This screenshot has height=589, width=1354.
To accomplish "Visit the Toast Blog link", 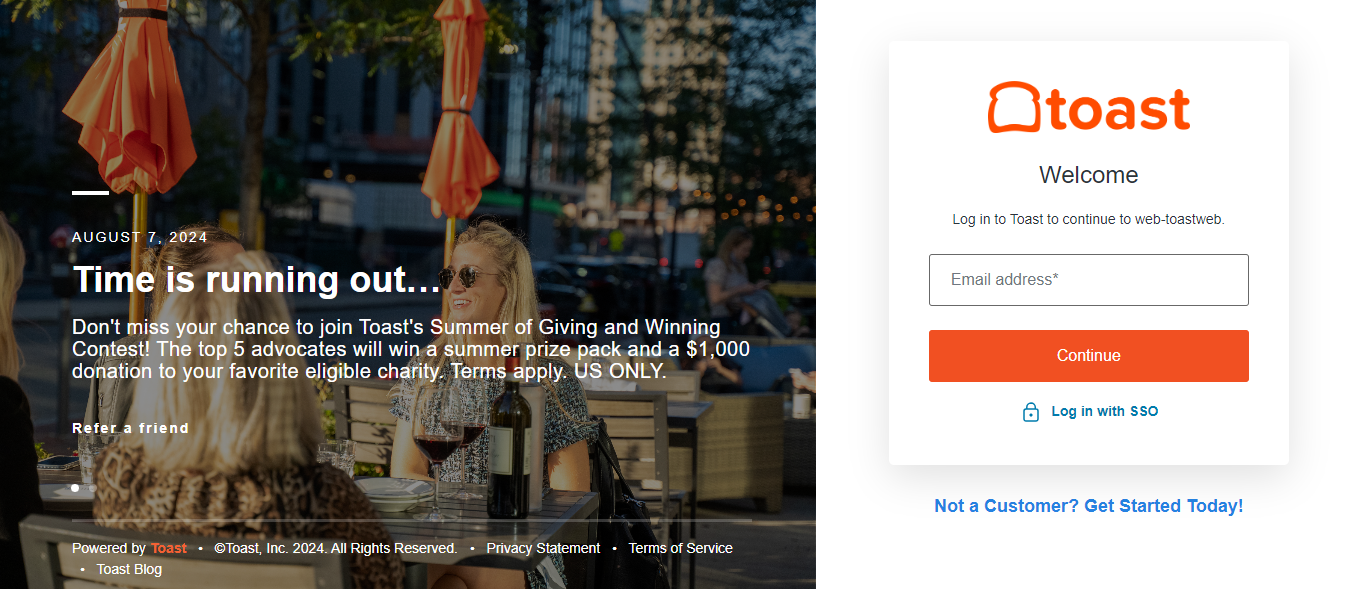I will click(129, 569).
